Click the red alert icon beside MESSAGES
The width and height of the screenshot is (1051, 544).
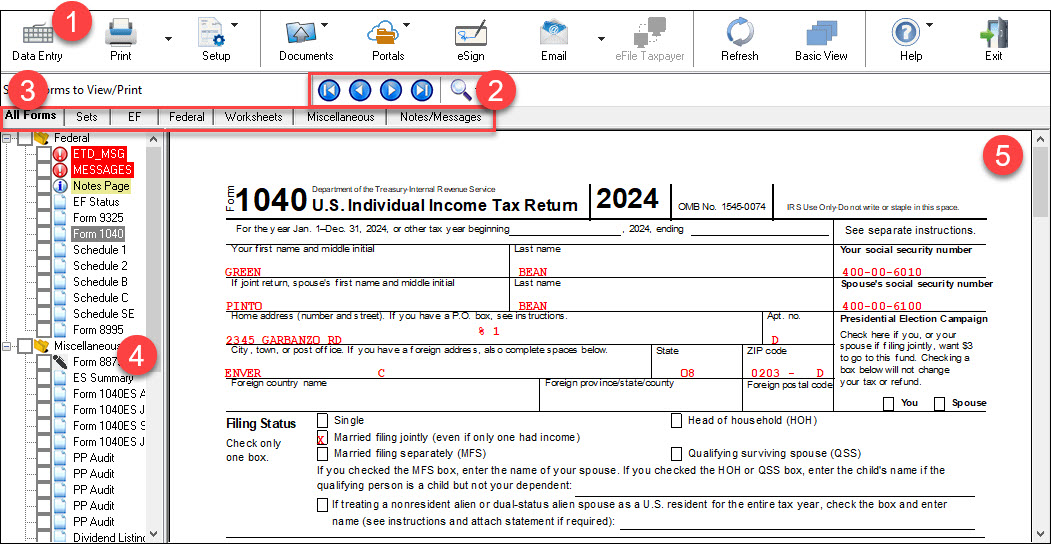tap(60, 169)
